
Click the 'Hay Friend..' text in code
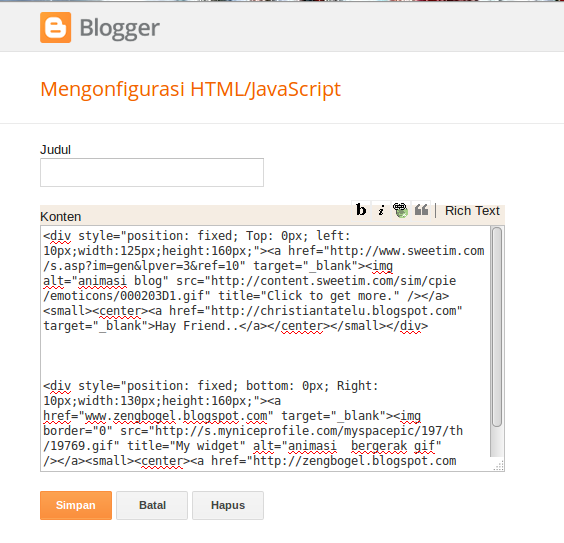point(197,326)
